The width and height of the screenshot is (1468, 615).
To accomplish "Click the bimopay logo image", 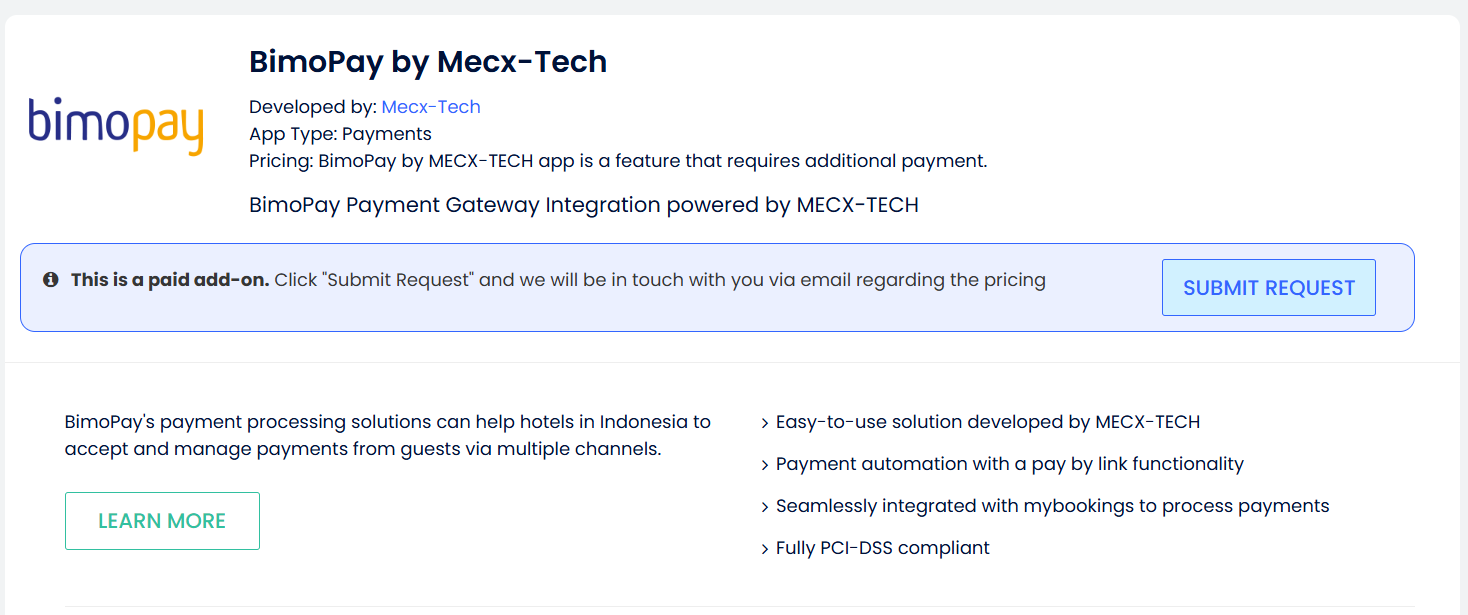I will pyautogui.click(x=116, y=126).
